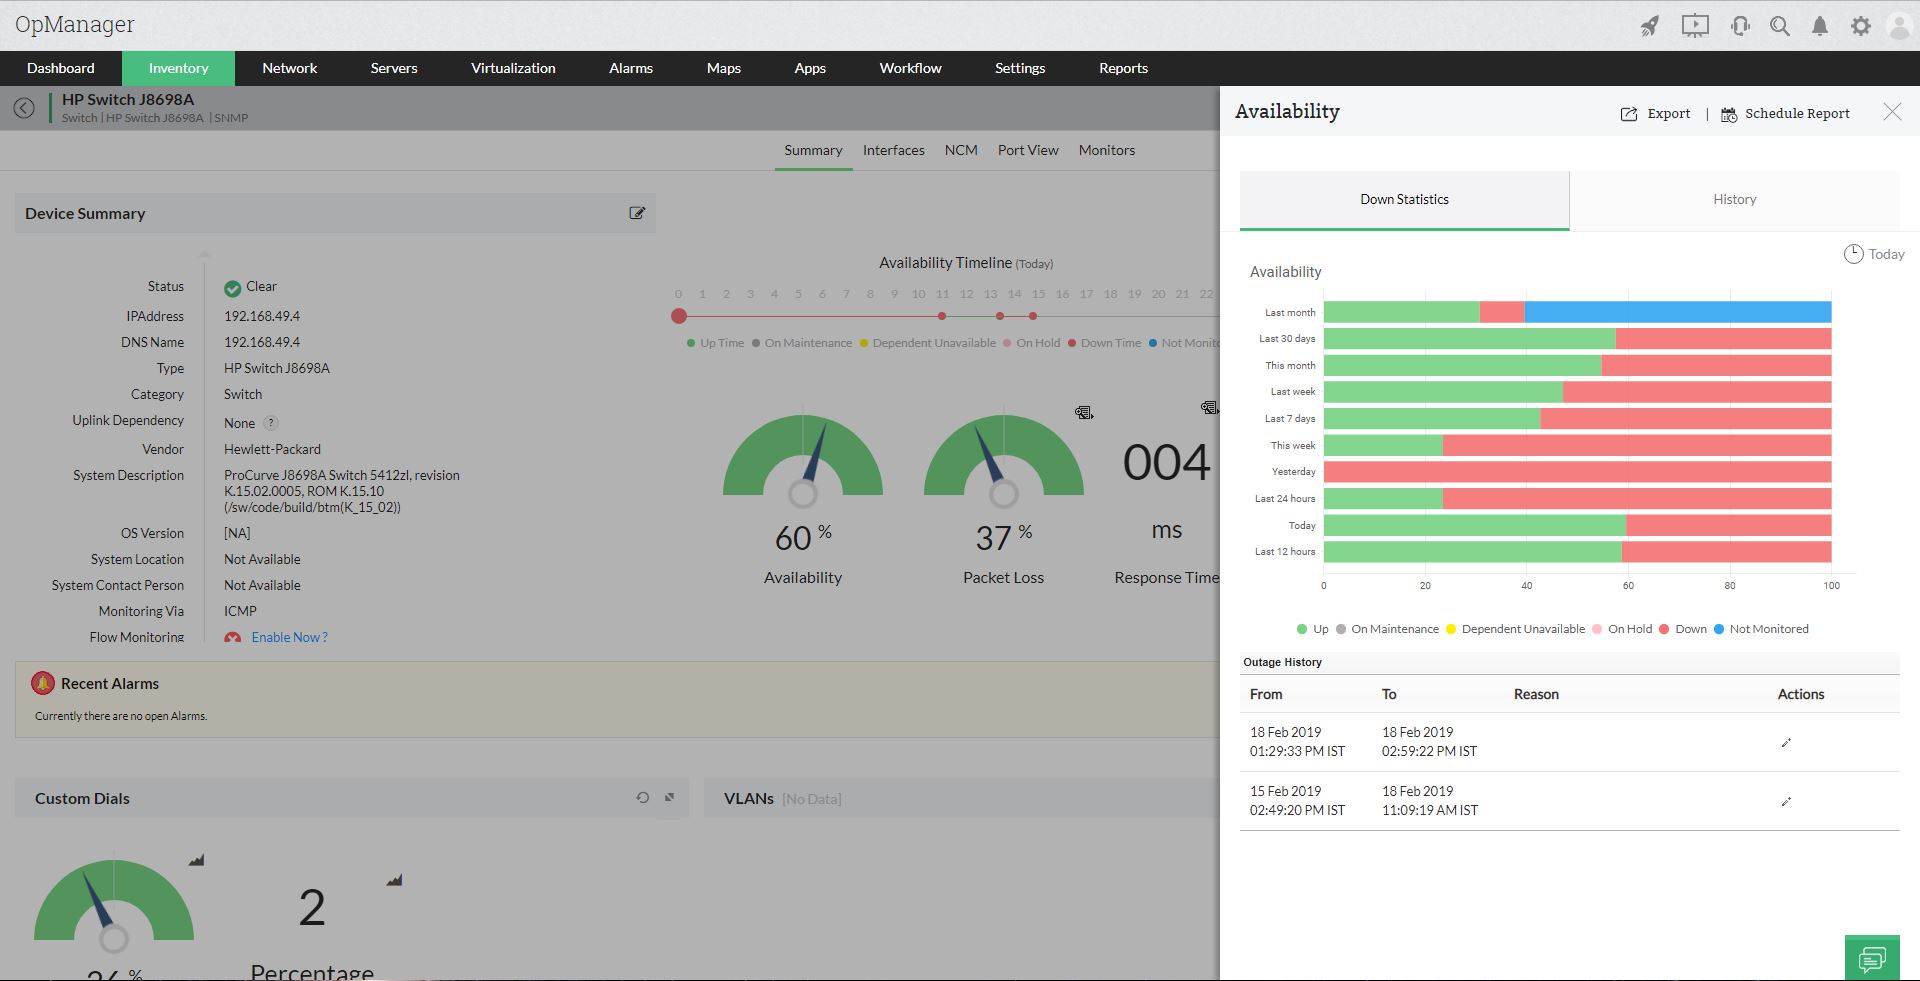Open the live chat icon at bottom right
This screenshot has width=1920, height=981.
click(x=1872, y=958)
